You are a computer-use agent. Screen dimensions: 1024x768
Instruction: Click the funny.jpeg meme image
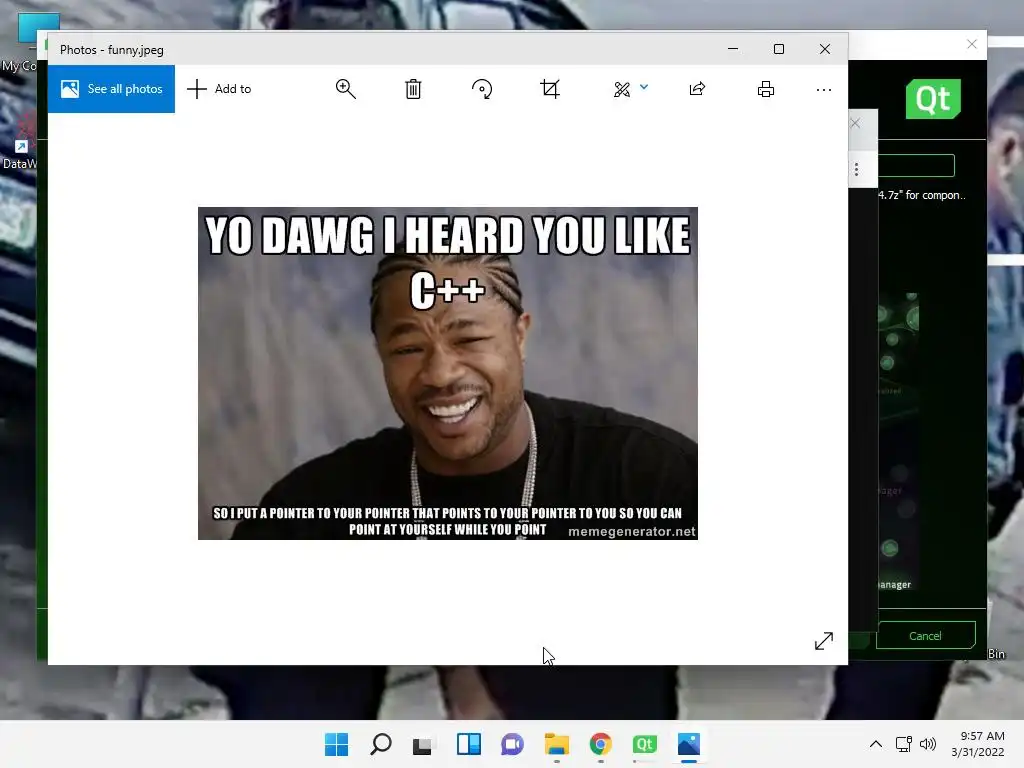(448, 374)
